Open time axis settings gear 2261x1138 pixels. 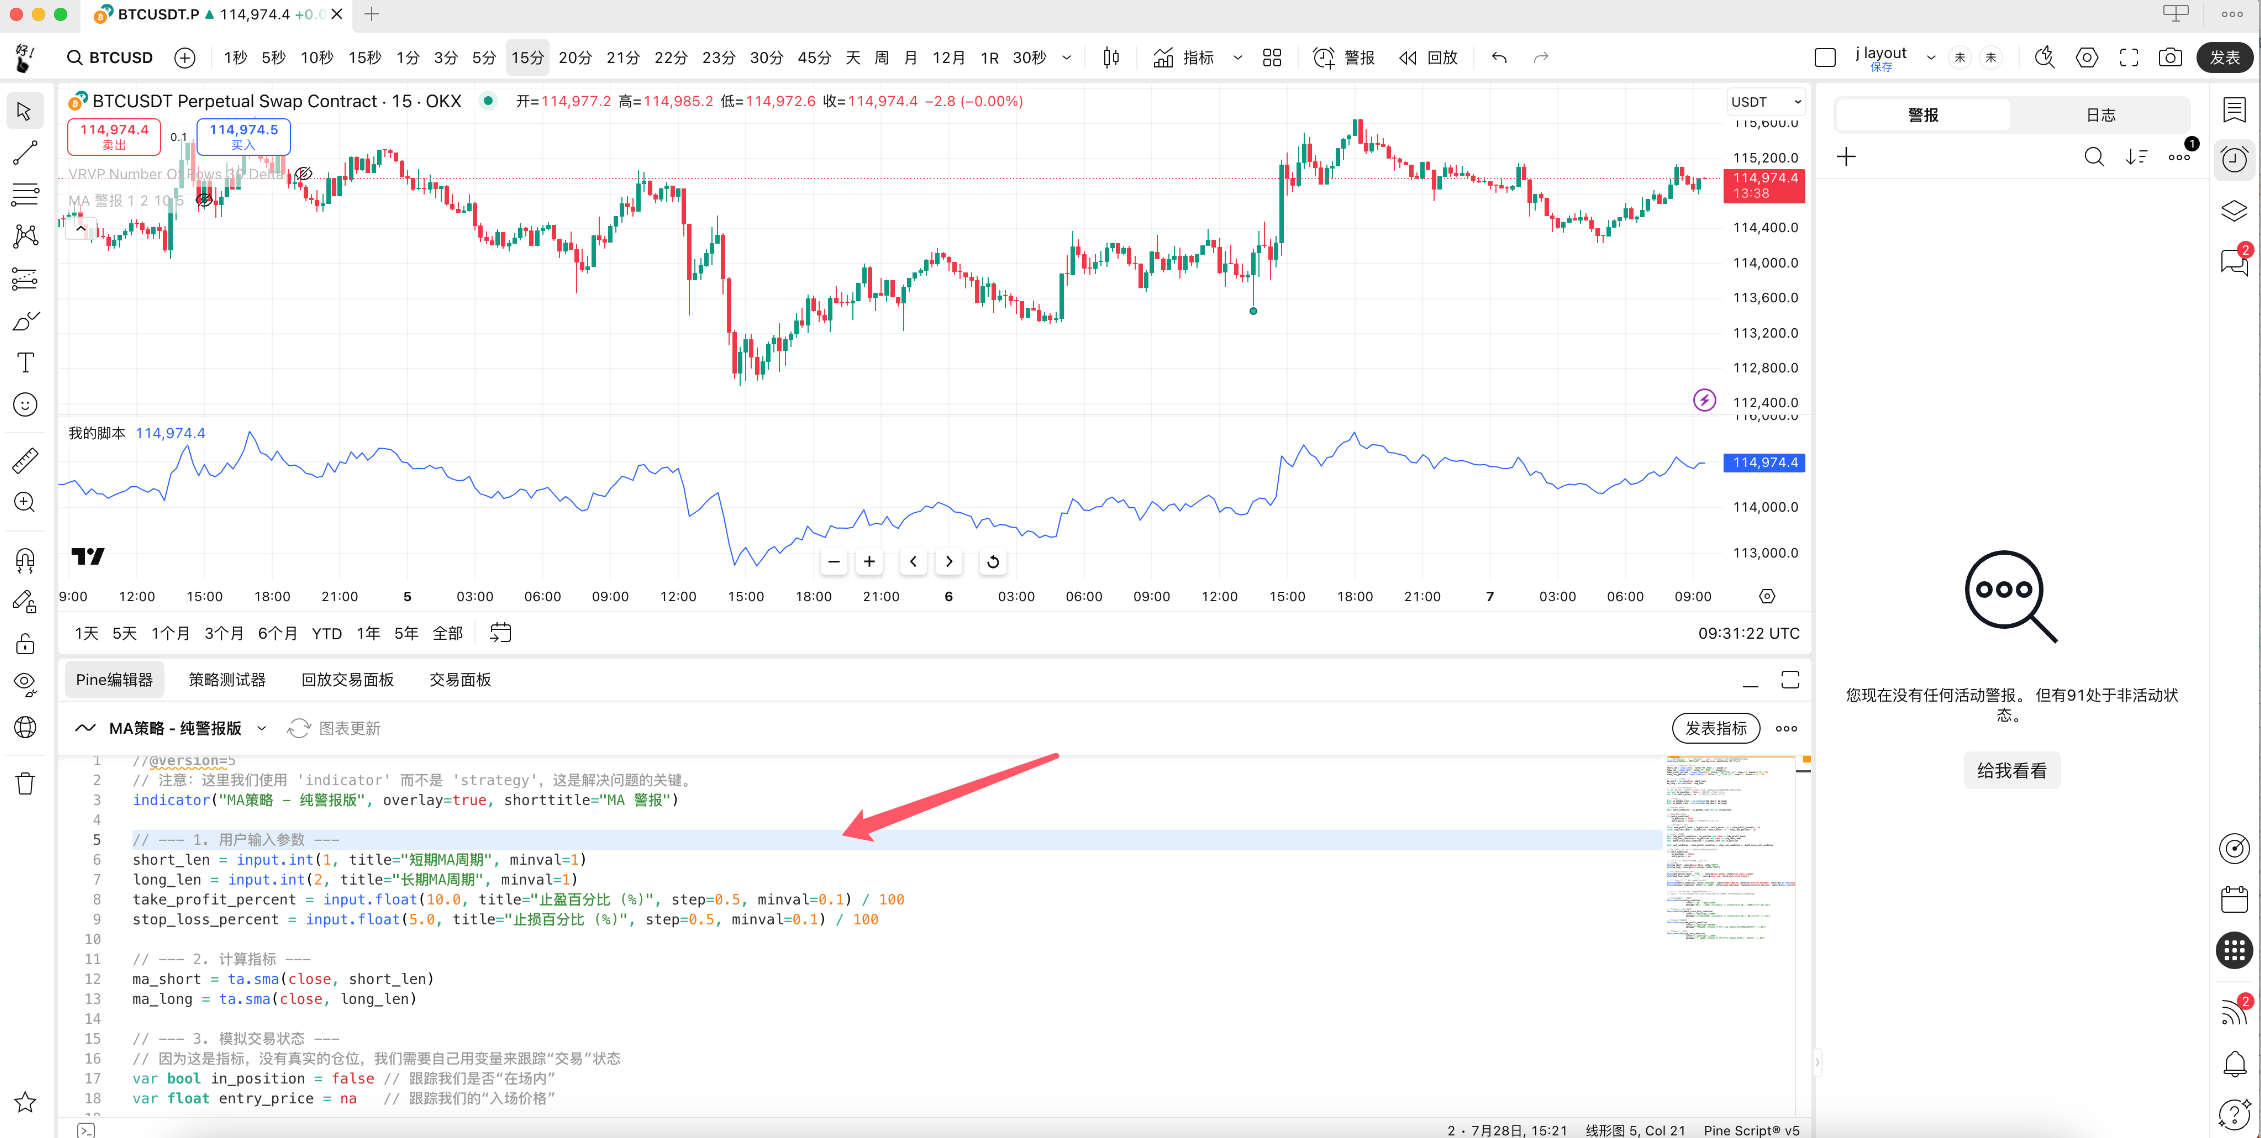(1767, 596)
